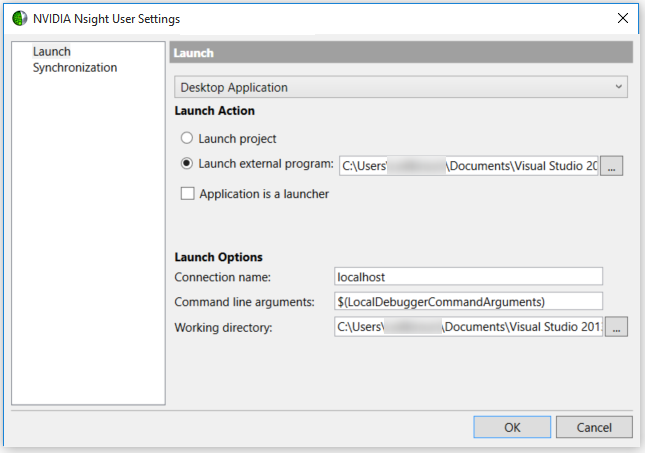This screenshot has width=645, height=453.
Task: Click the Launch Action heading
Action: click(214, 111)
